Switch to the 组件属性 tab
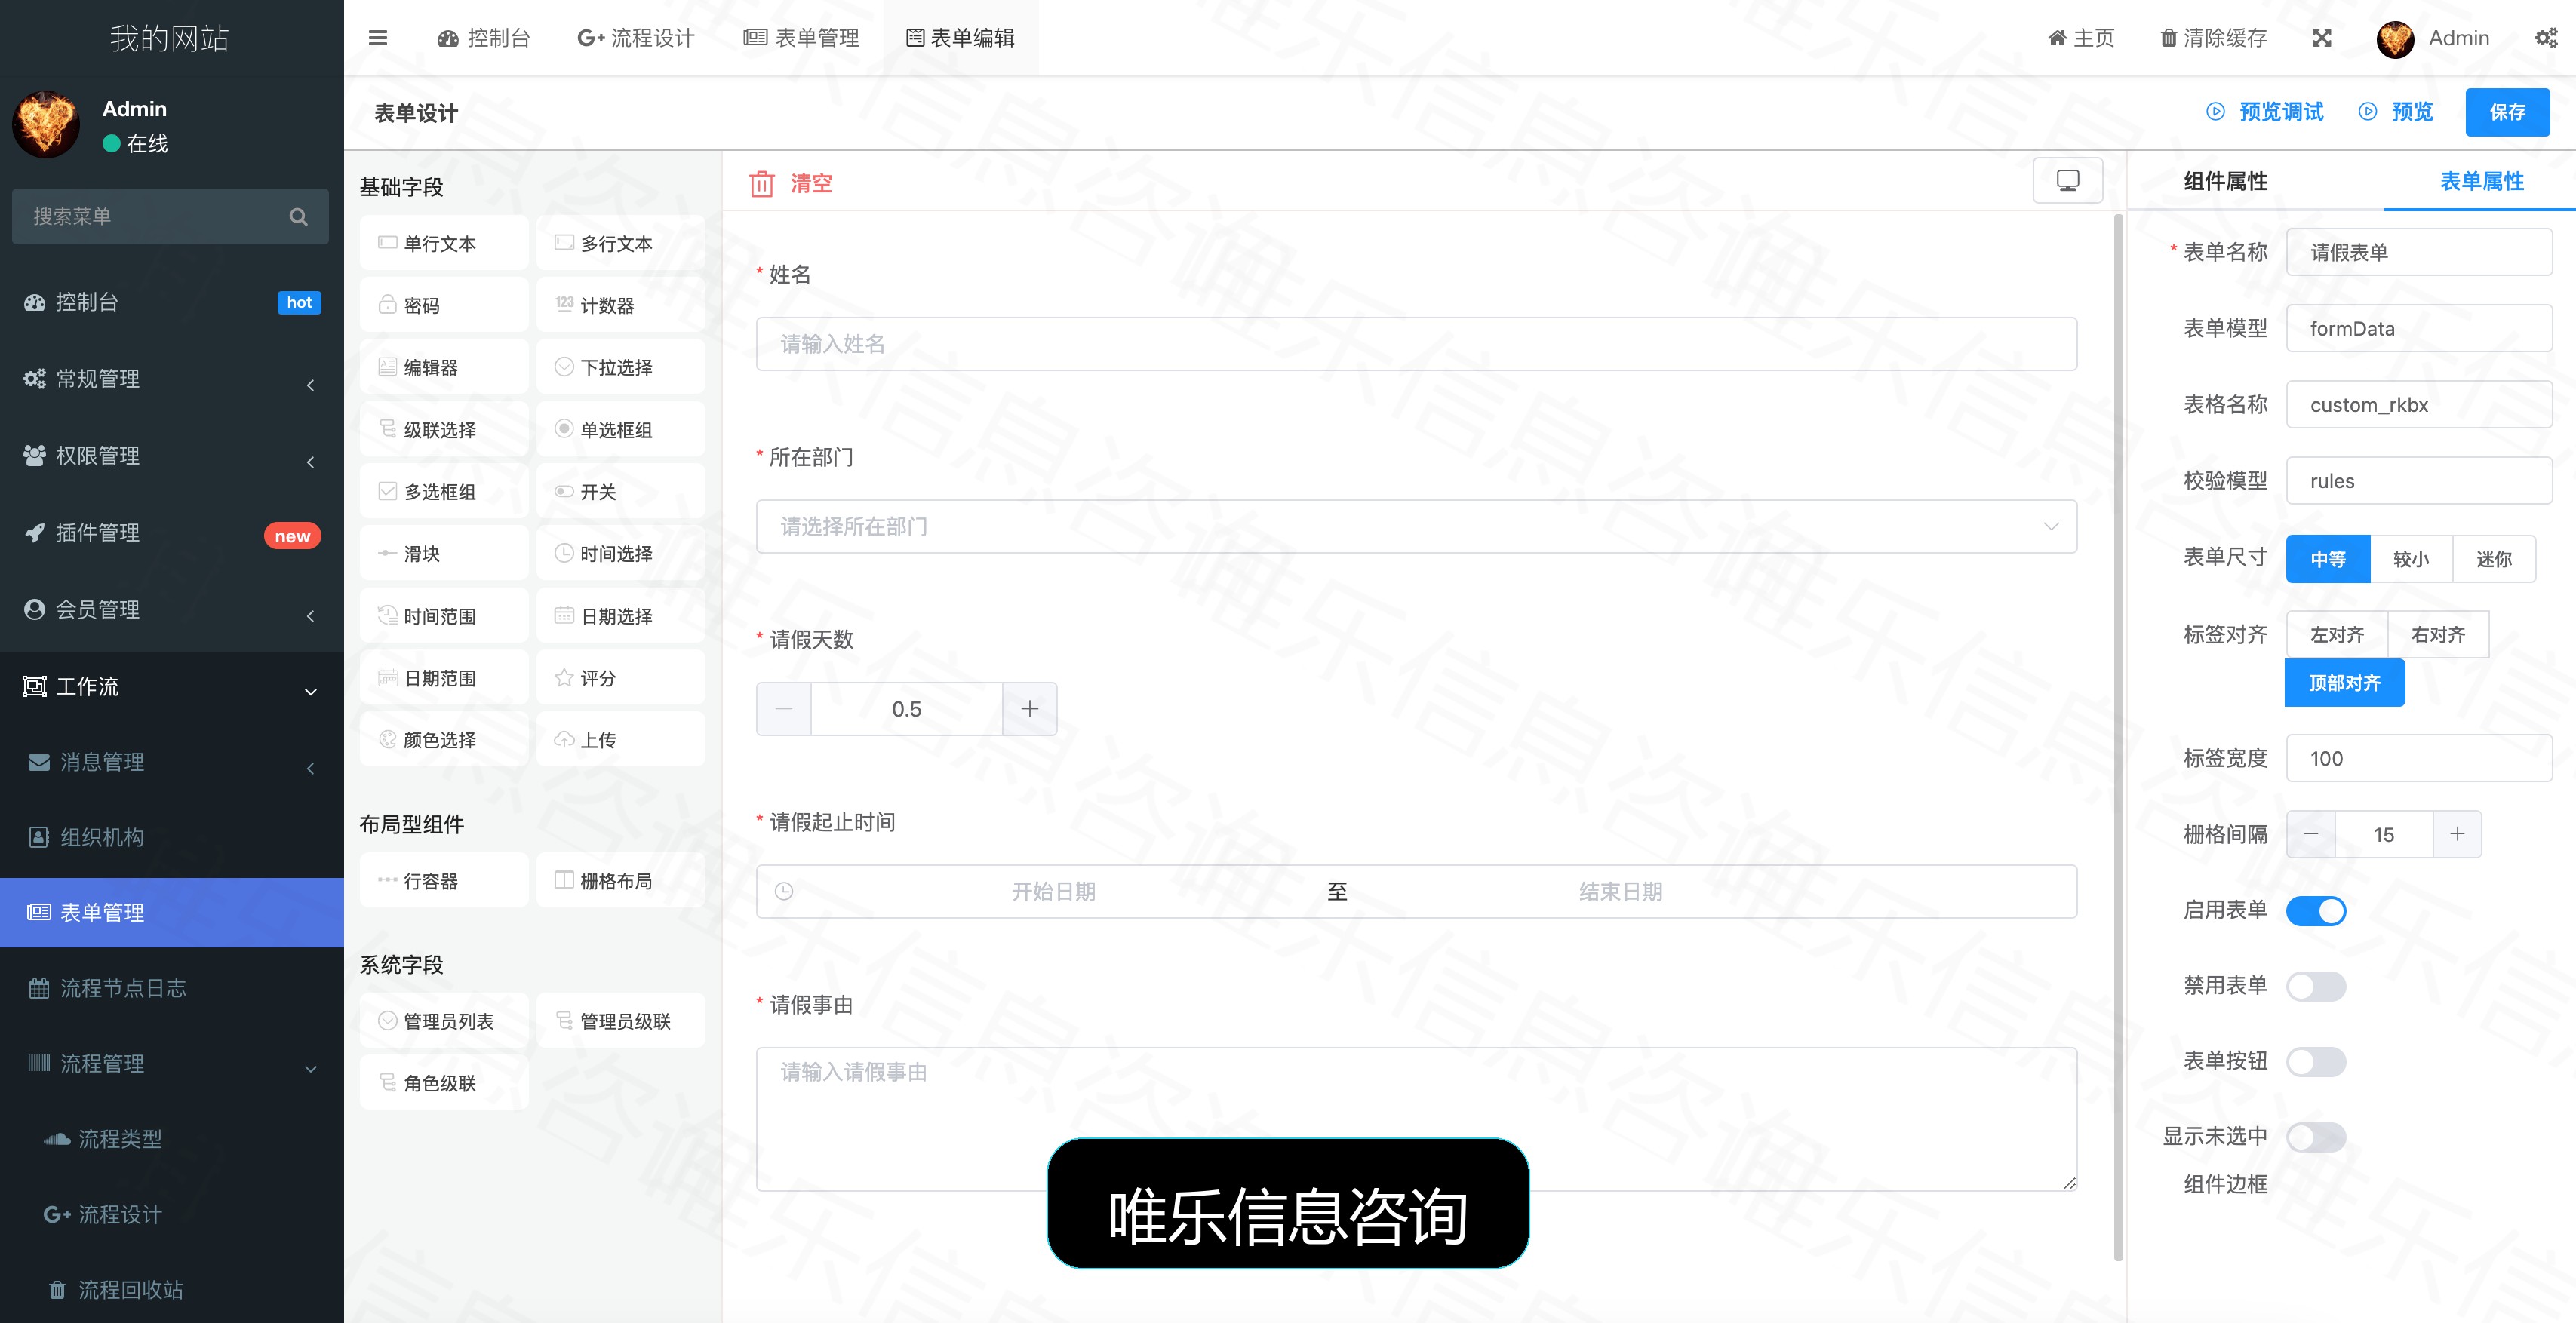 click(2225, 182)
